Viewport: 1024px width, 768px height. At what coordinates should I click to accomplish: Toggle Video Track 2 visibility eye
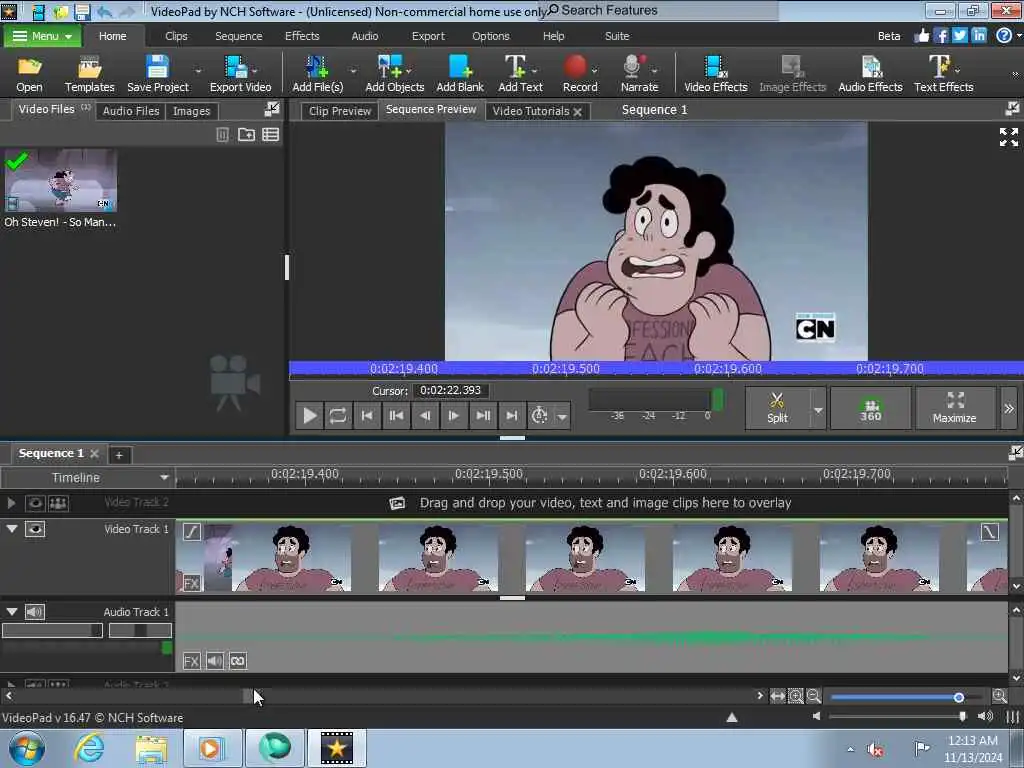tap(35, 503)
